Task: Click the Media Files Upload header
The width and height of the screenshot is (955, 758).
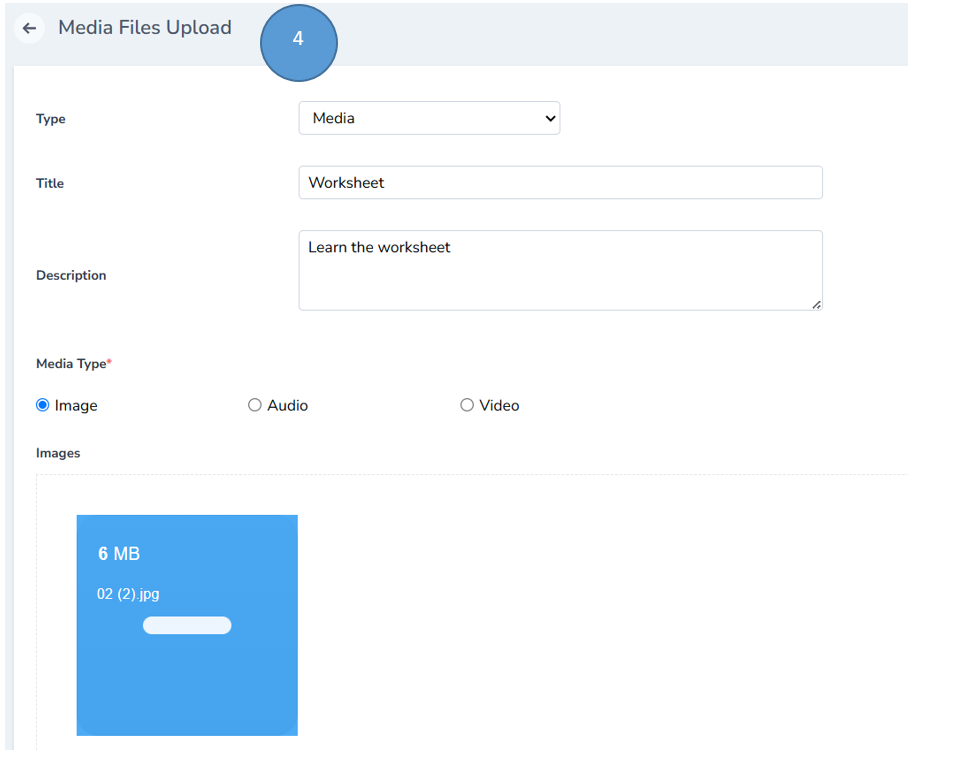Action: pos(144,28)
